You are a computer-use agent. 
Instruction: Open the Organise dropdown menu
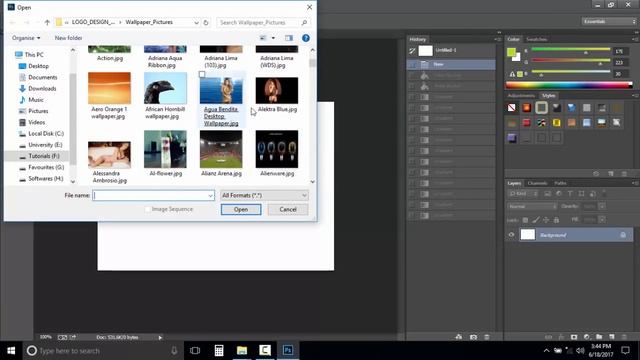pyautogui.click(x=26, y=38)
